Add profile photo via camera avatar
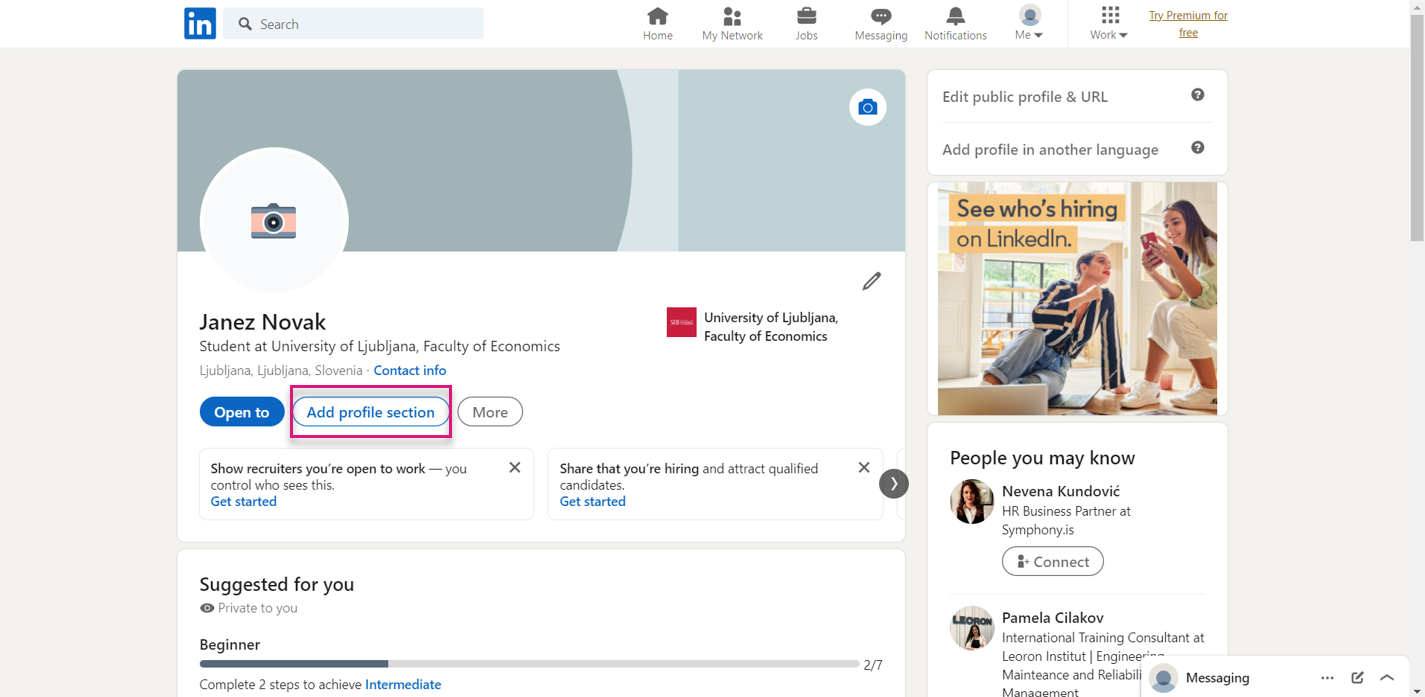 [274, 221]
